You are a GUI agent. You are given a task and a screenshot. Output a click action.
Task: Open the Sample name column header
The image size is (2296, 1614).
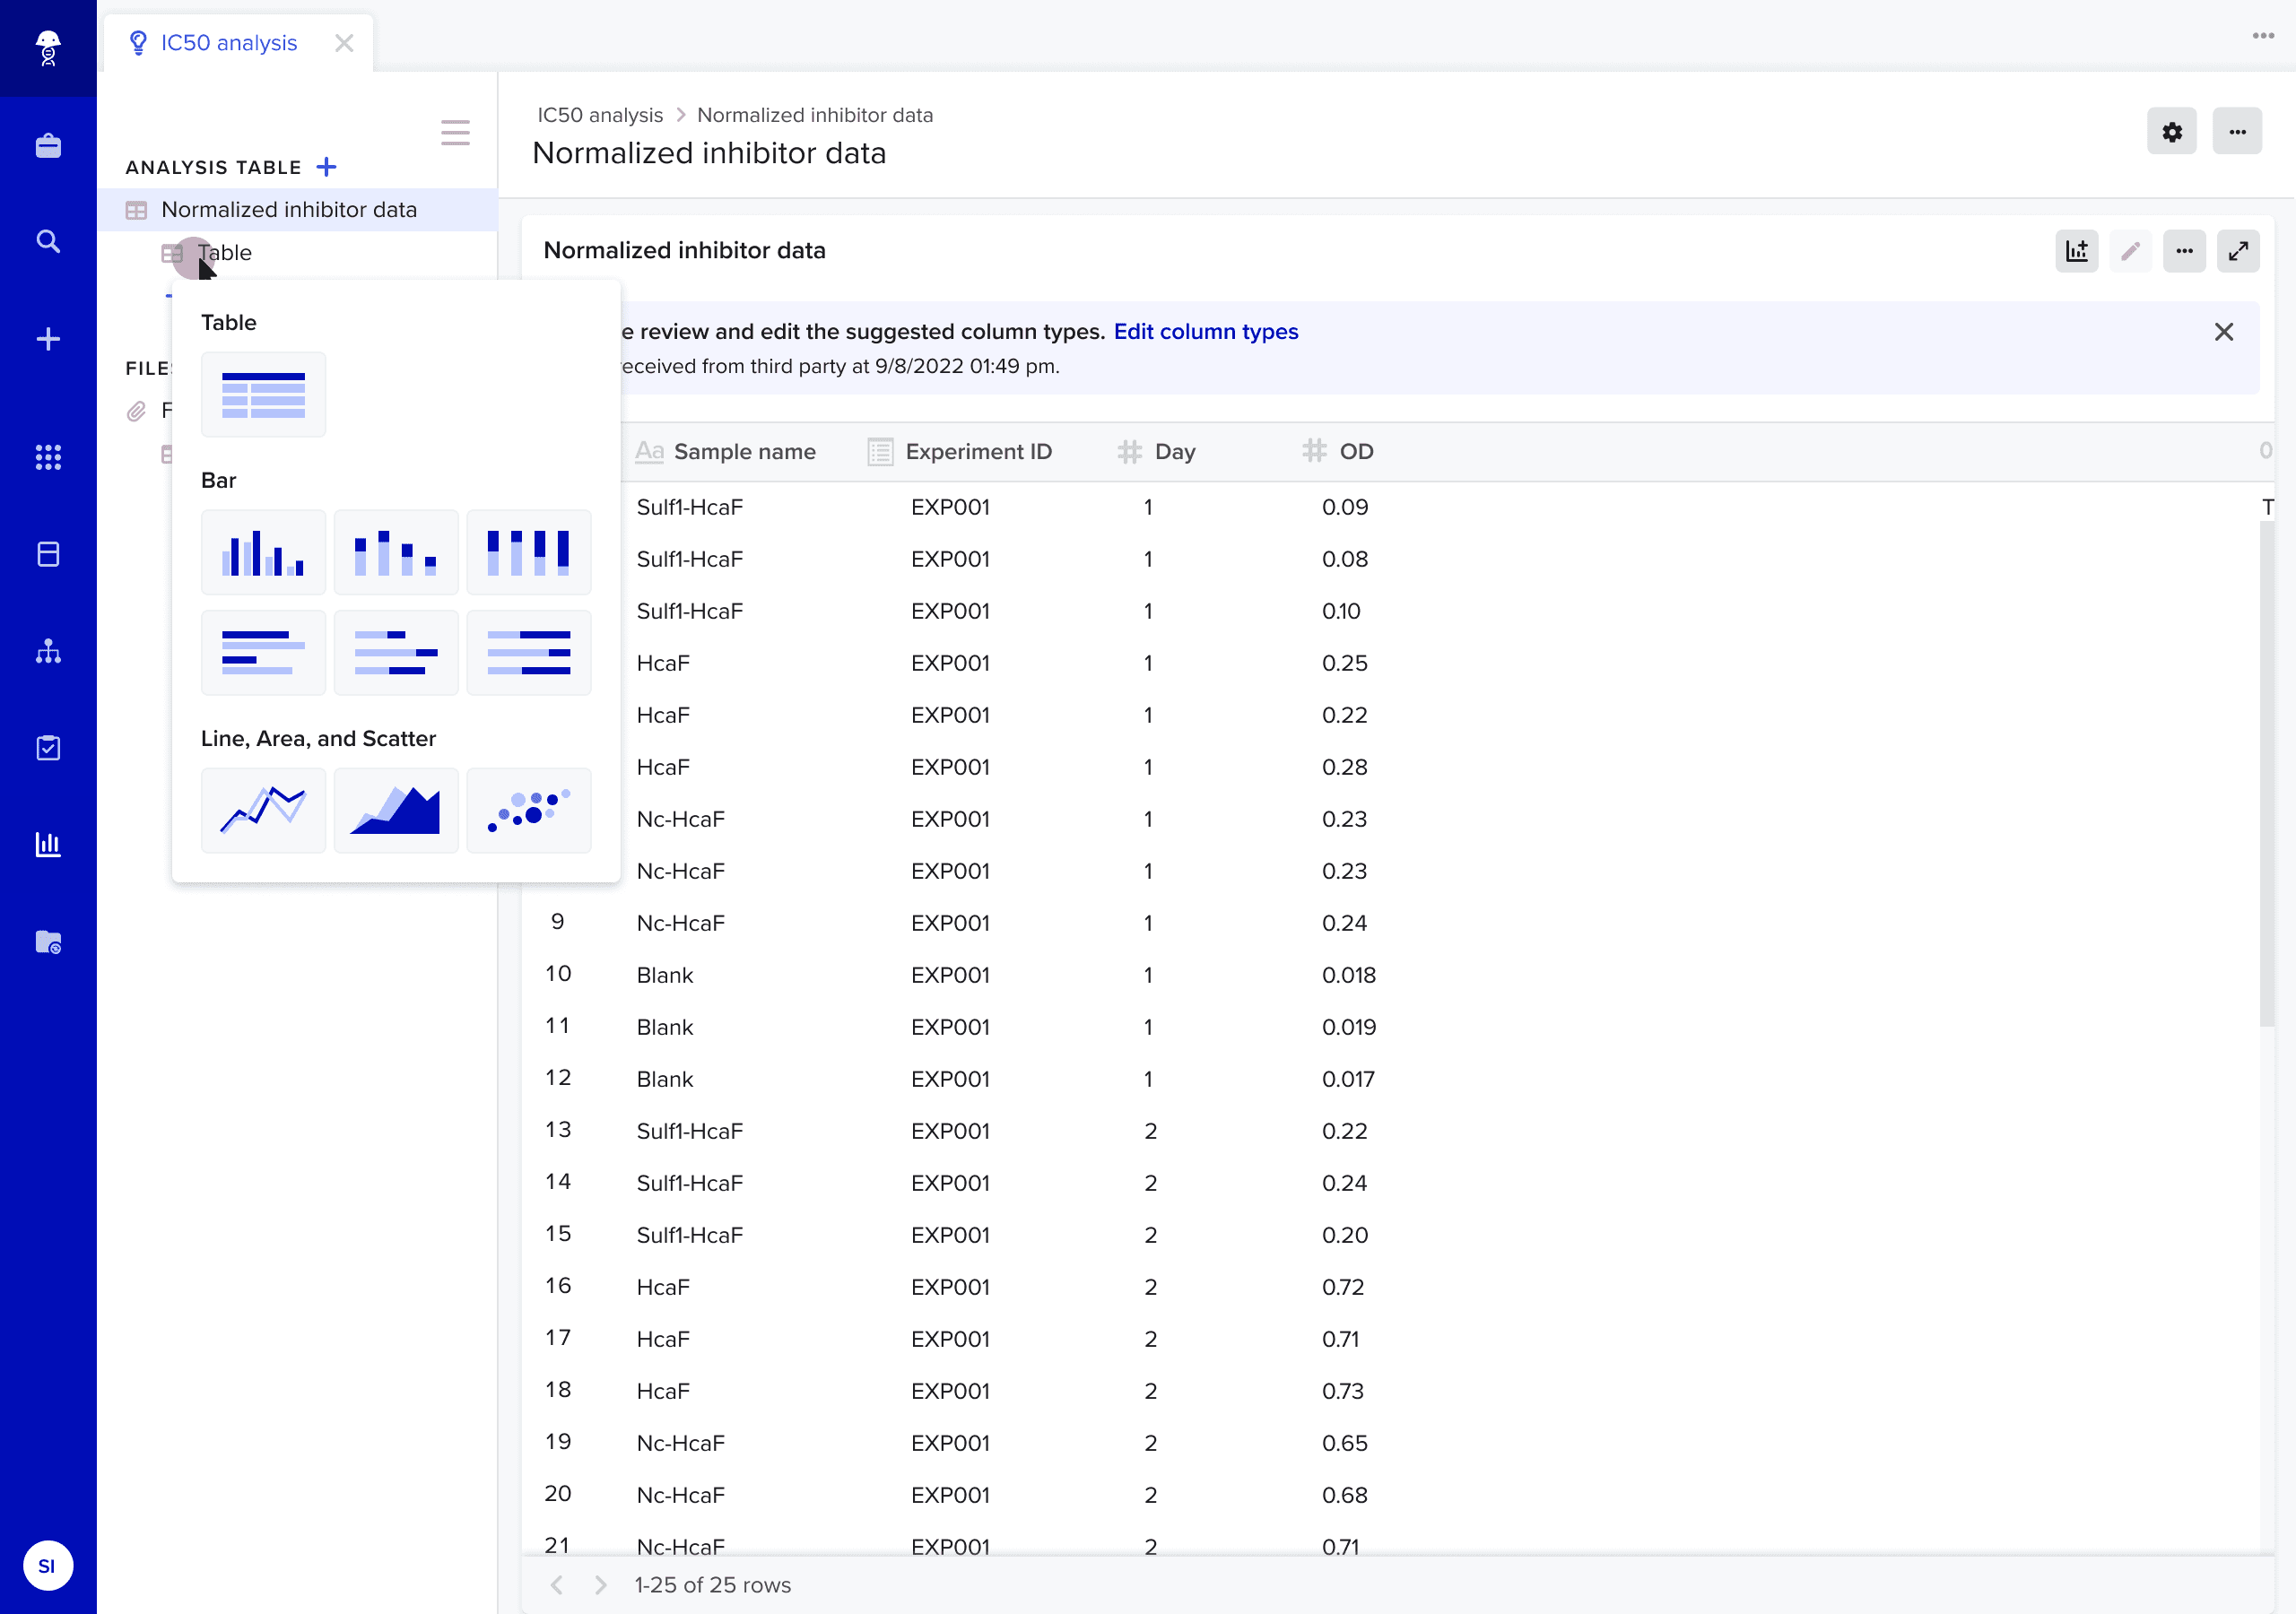pyautogui.click(x=744, y=451)
